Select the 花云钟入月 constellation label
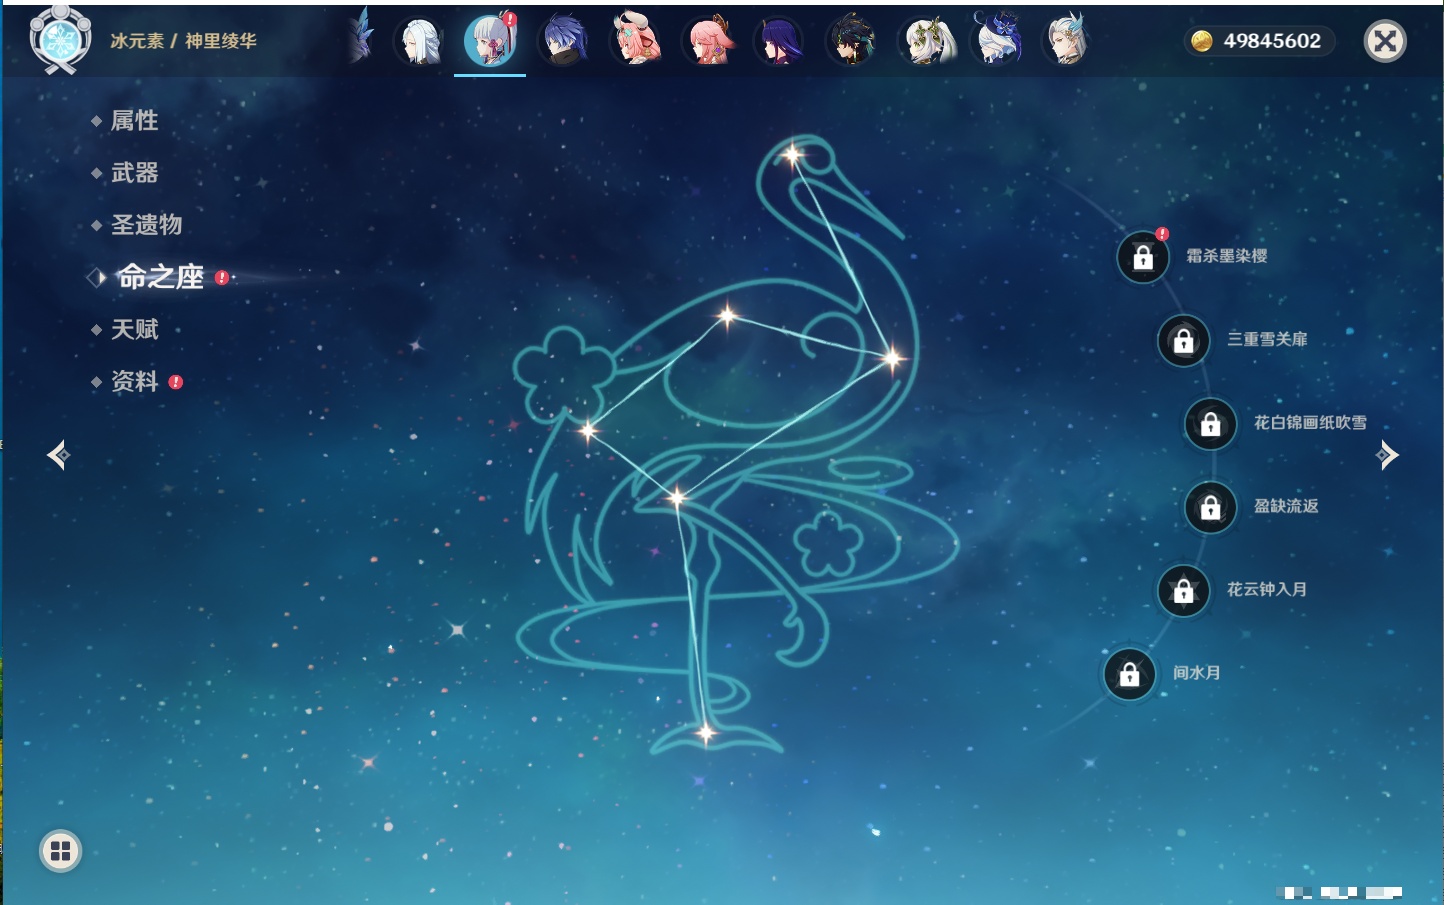The width and height of the screenshot is (1444, 905). pyautogui.click(x=1267, y=589)
